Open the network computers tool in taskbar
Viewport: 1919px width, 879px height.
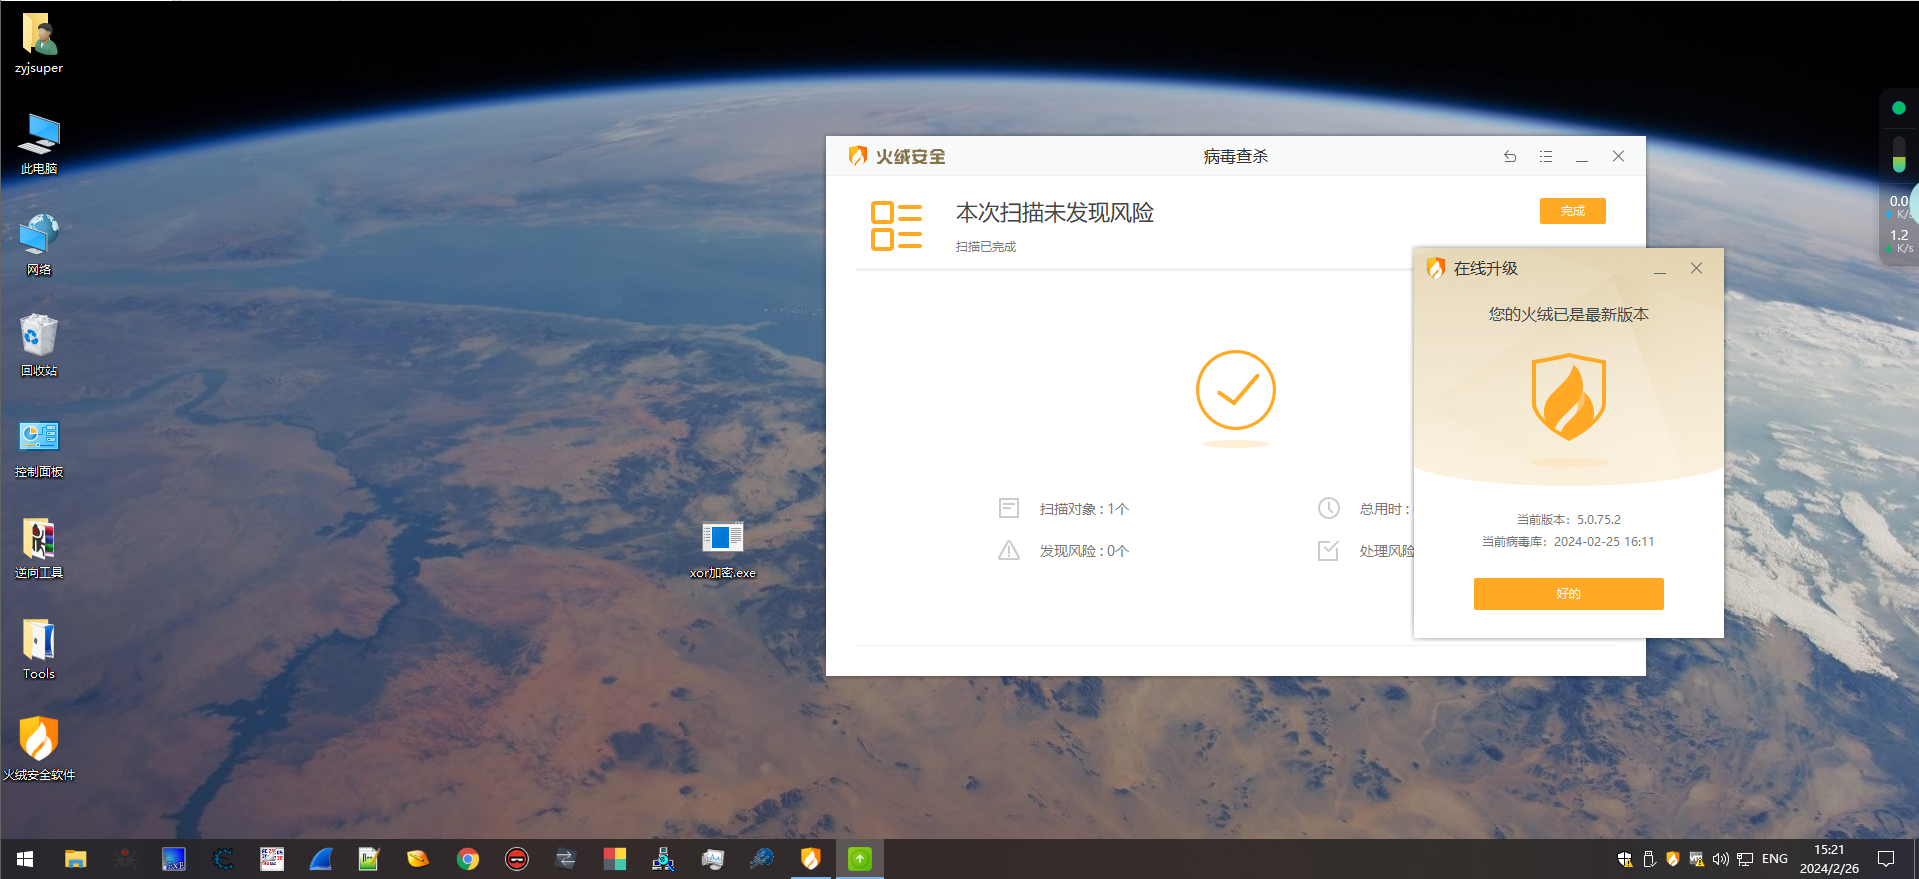pos(664,859)
